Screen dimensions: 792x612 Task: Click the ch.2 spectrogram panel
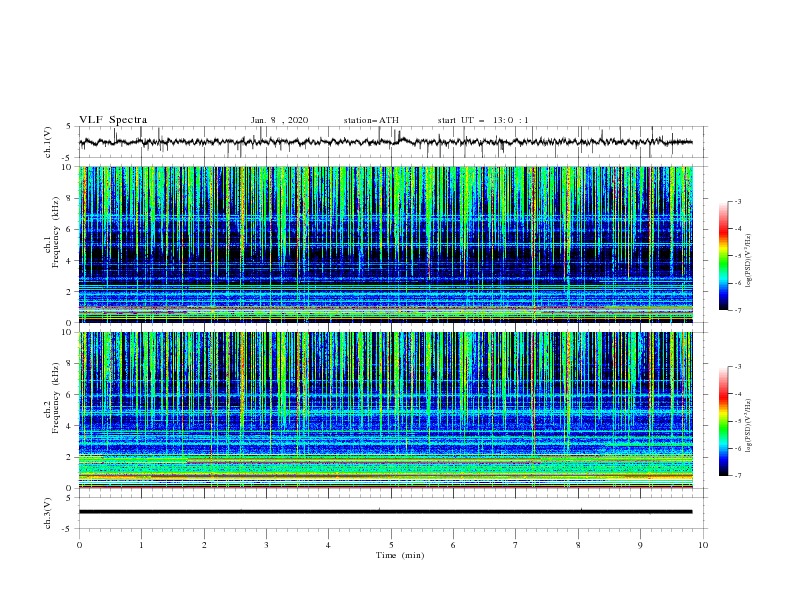386,410
